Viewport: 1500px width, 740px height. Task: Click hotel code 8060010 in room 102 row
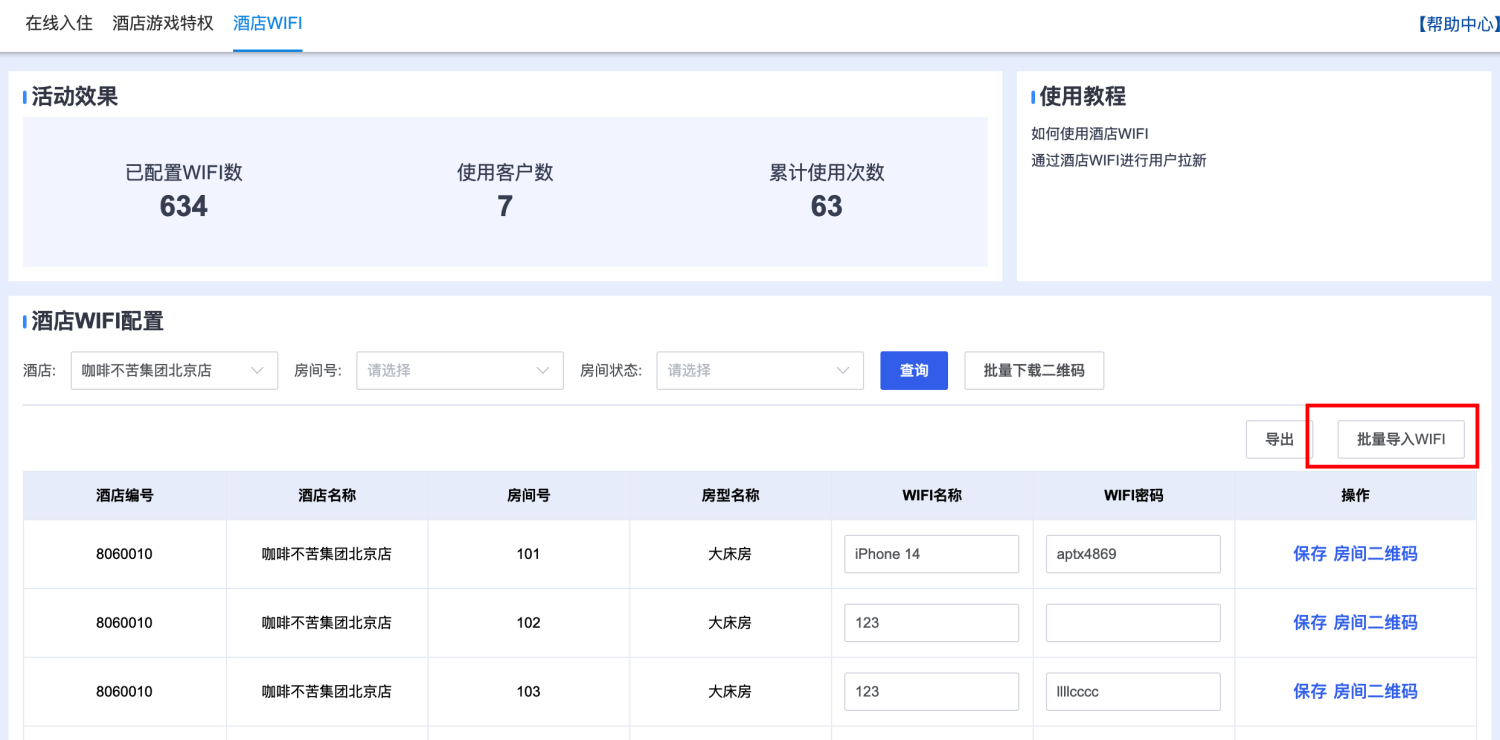(x=125, y=622)
